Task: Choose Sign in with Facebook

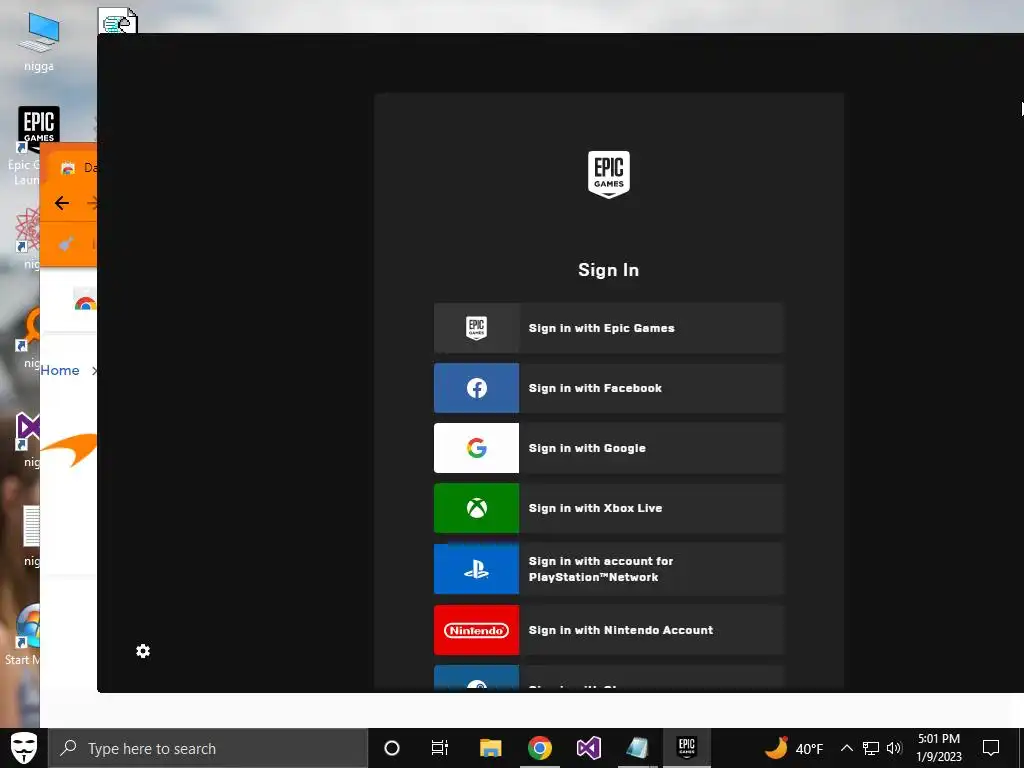Action: pos(608,388)
